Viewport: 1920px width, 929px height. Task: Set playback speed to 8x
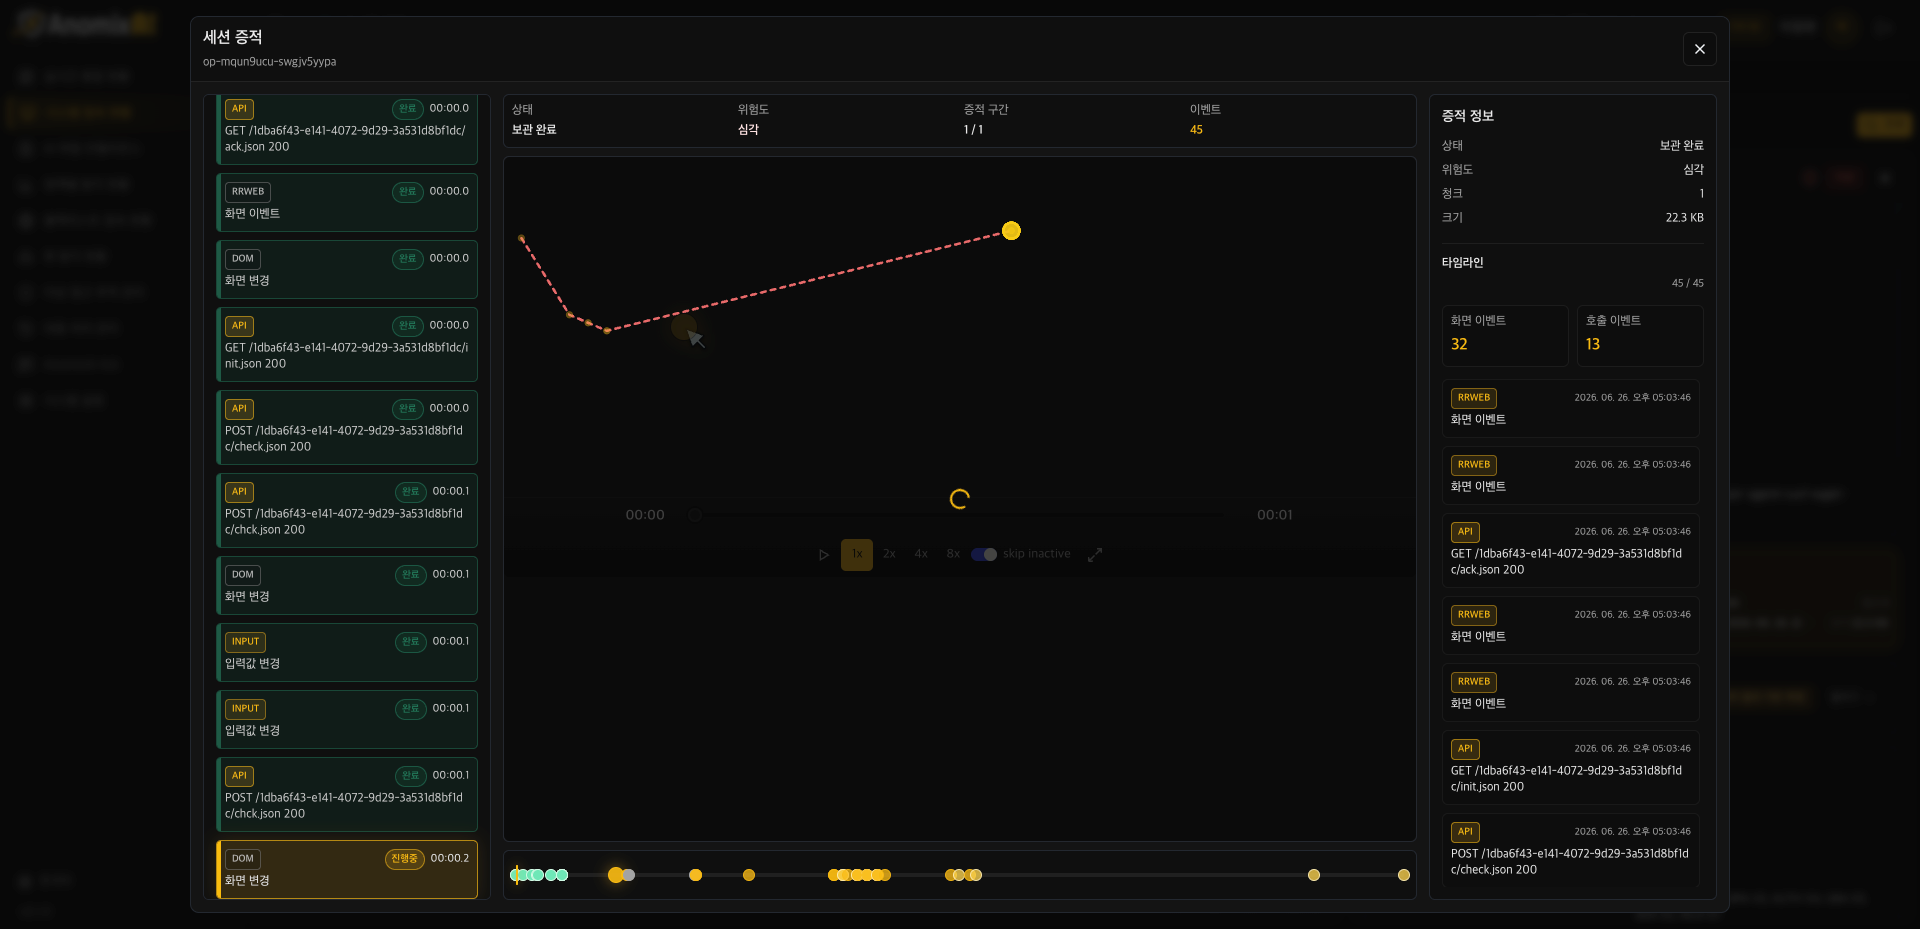[x=953, y=554]
